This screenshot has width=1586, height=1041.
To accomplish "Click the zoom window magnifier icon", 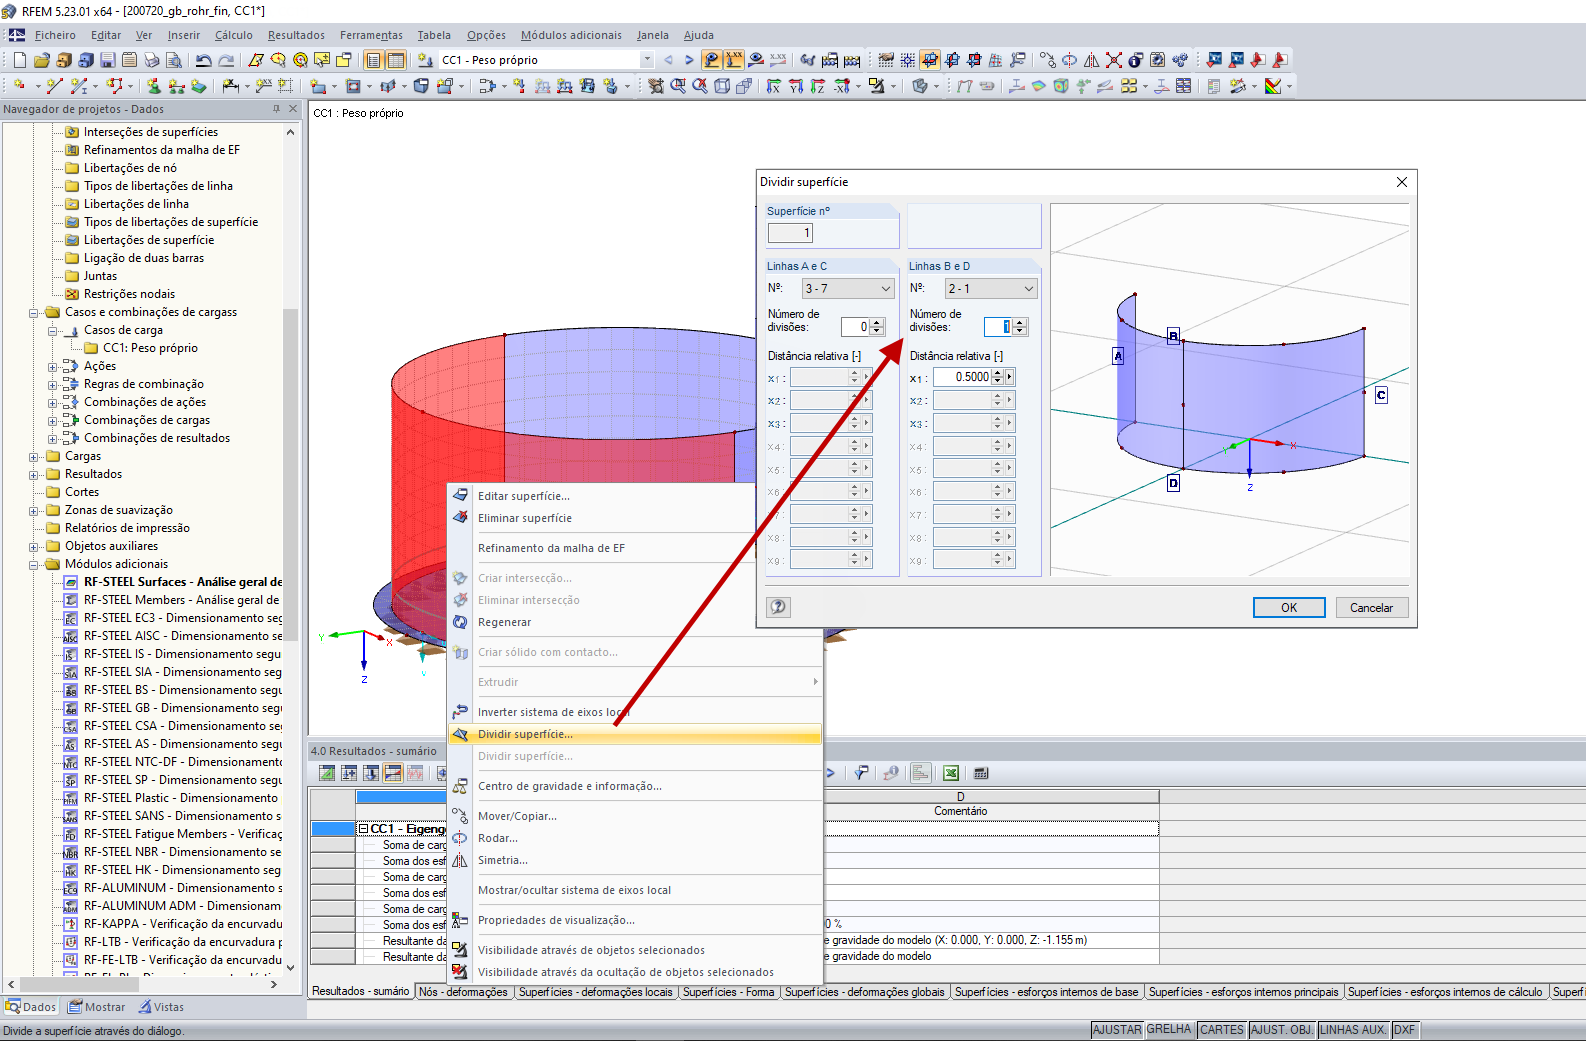I will click(678, 86).
